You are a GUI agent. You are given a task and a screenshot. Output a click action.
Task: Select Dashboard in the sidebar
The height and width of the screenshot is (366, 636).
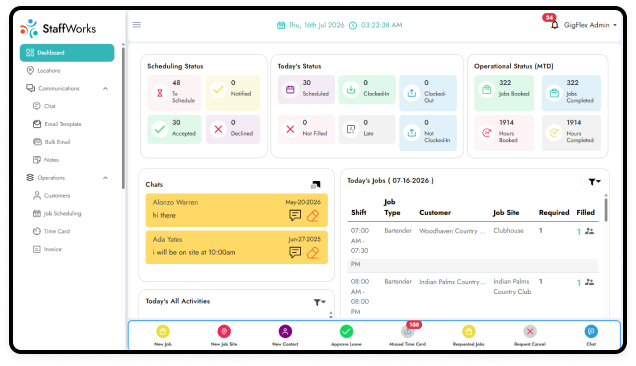pos(67,53)
